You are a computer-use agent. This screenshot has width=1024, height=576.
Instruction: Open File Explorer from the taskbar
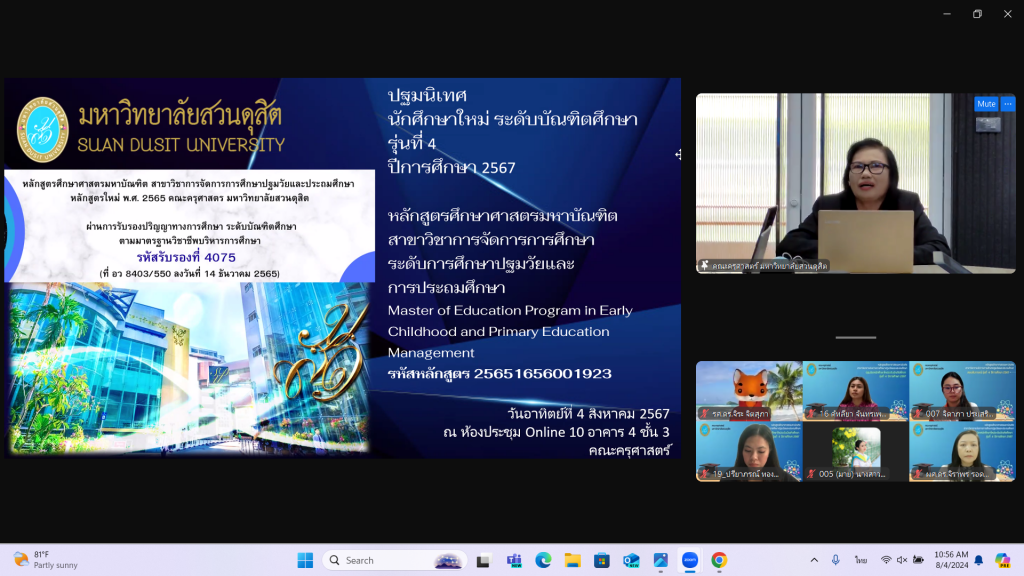point(572,560)
